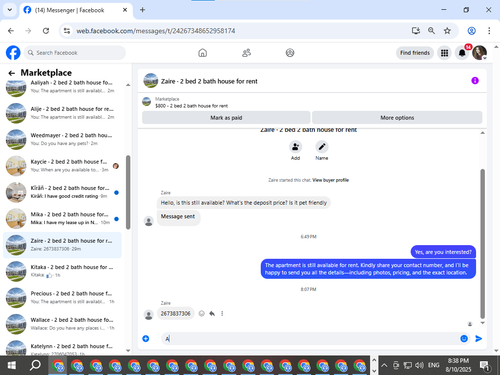Focus the Search Facebook field
The width and height of the screenshot is (500, 375).
click(x=75, y=53)
